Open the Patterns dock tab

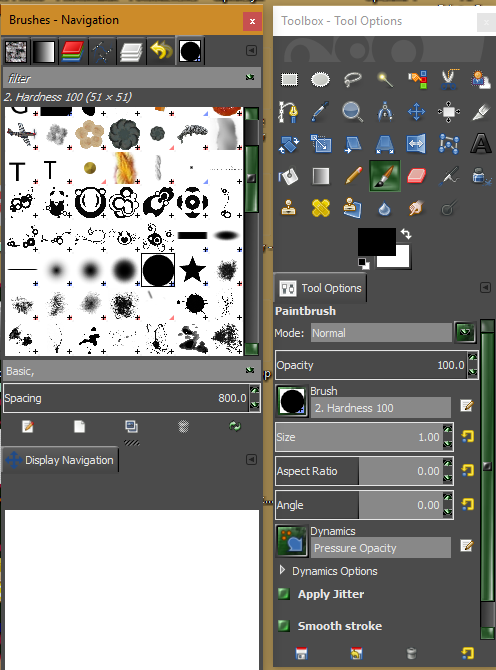[16, 51]
